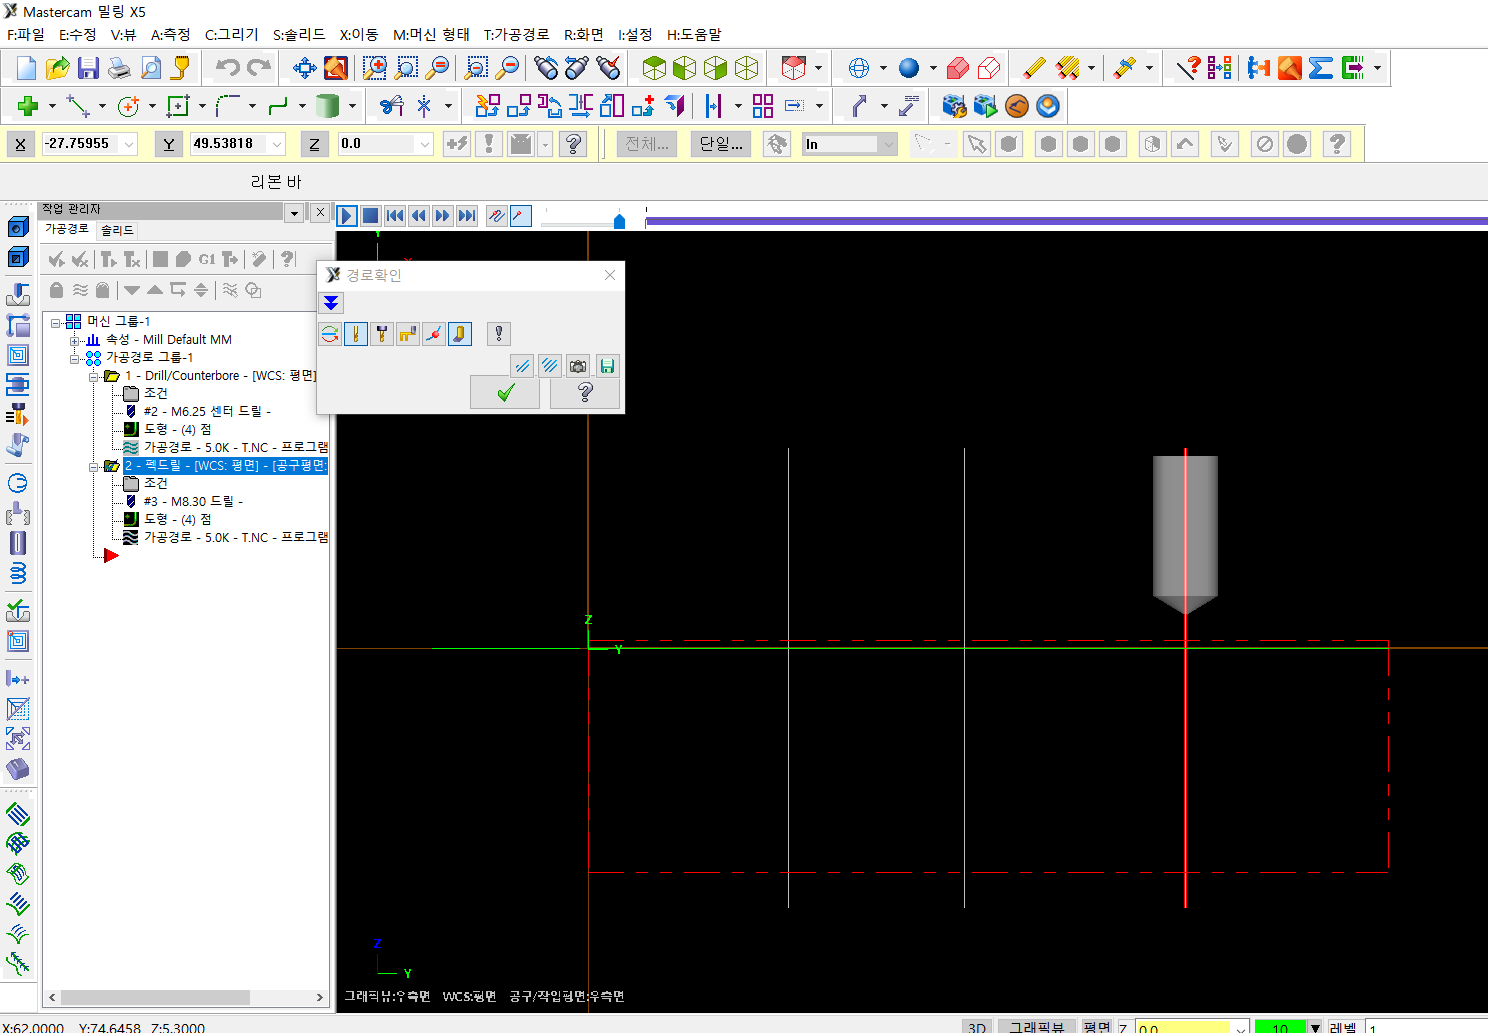Click the Trim scissors icon
This screenshot has height=1033, width=1488.
392,105
